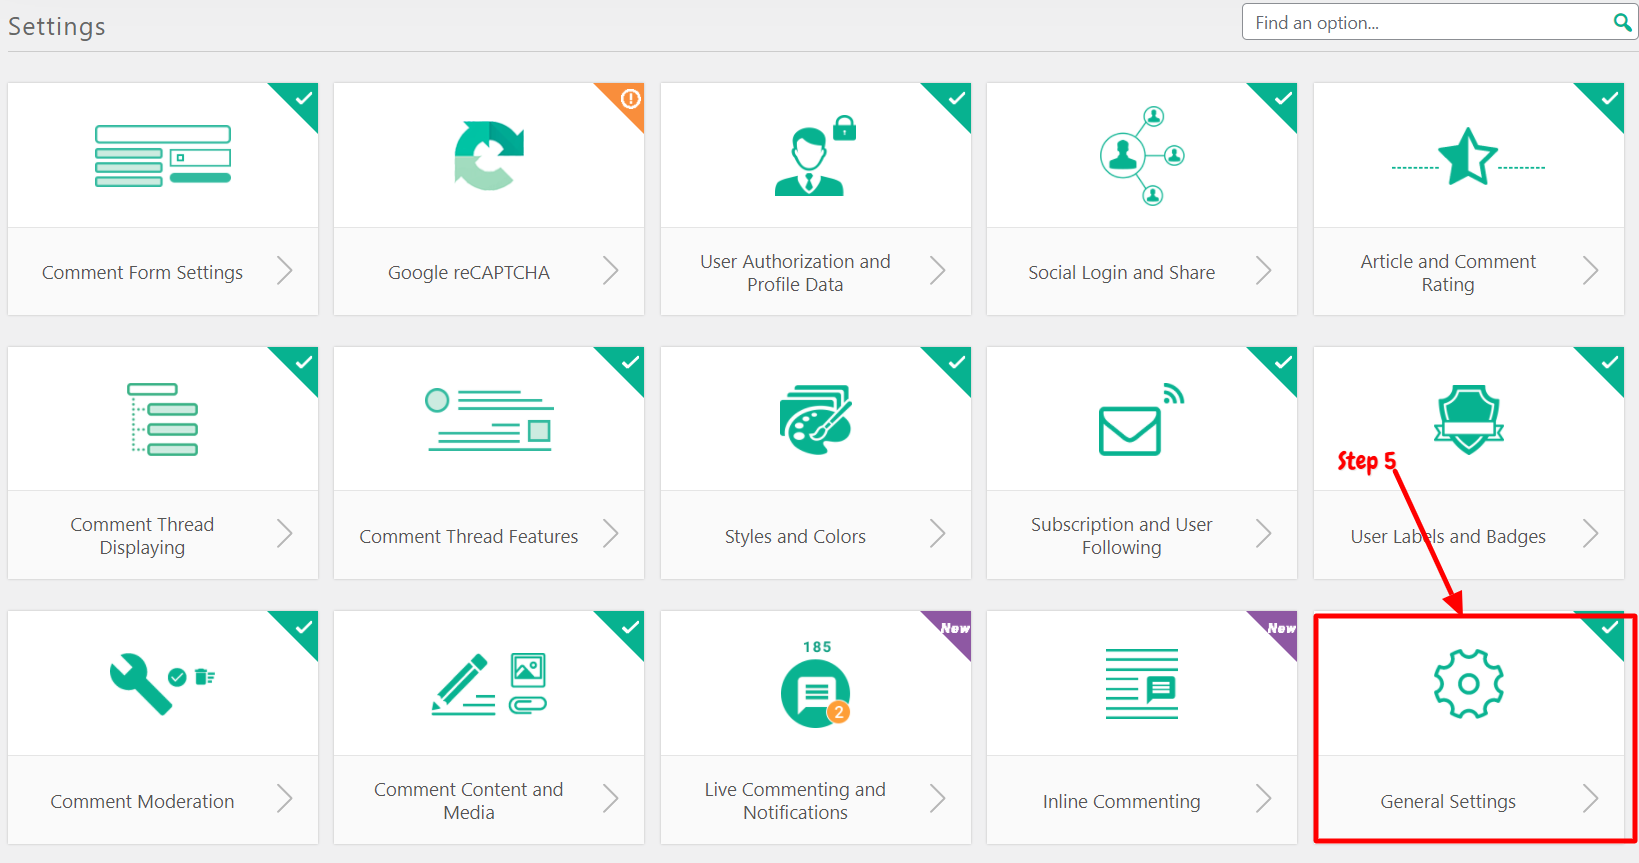Click the User Authorization person-lock icon
Screen dimensions: 1639x863
tap(815, 155)
